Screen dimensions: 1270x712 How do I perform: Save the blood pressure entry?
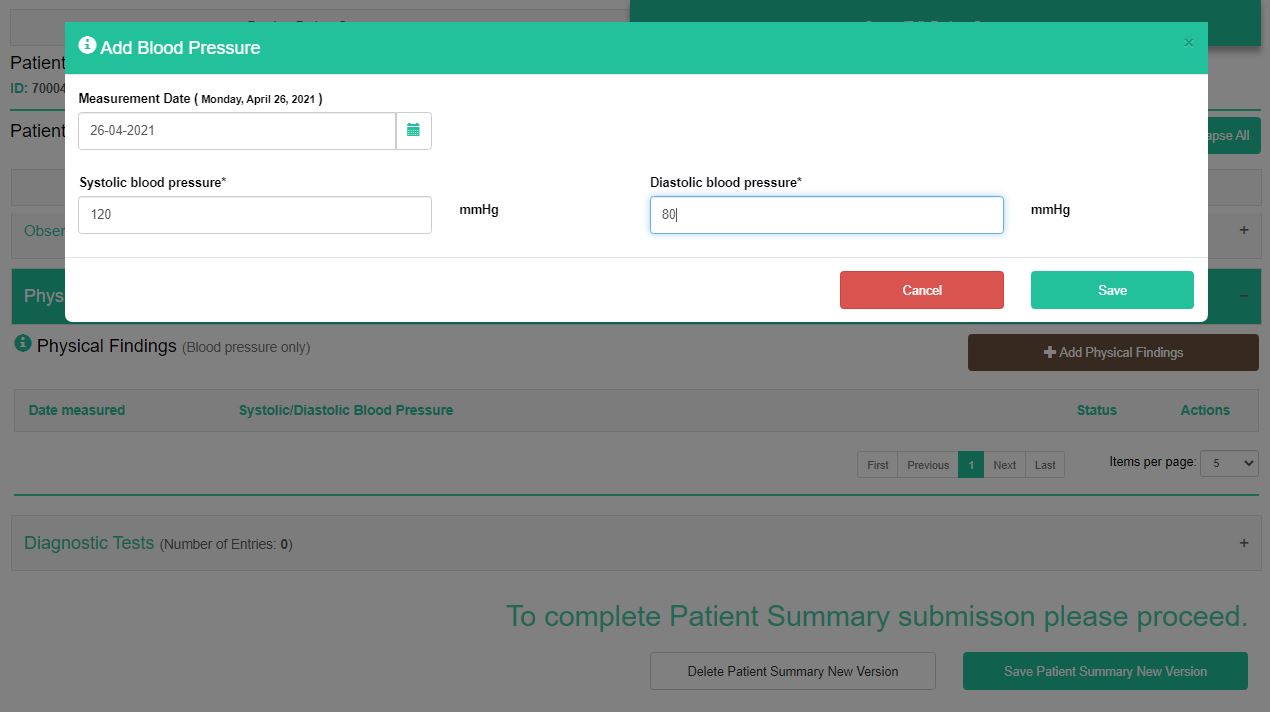point(1111,290)
